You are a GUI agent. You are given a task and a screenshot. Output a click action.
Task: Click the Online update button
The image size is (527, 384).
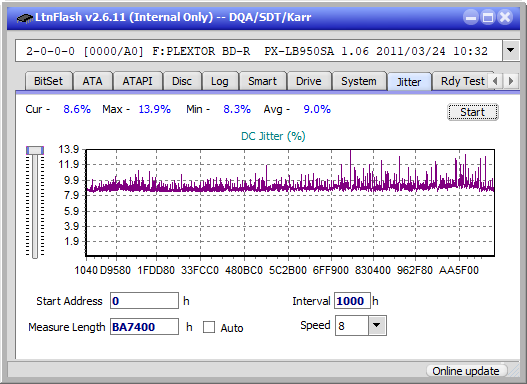coord(466,371)
